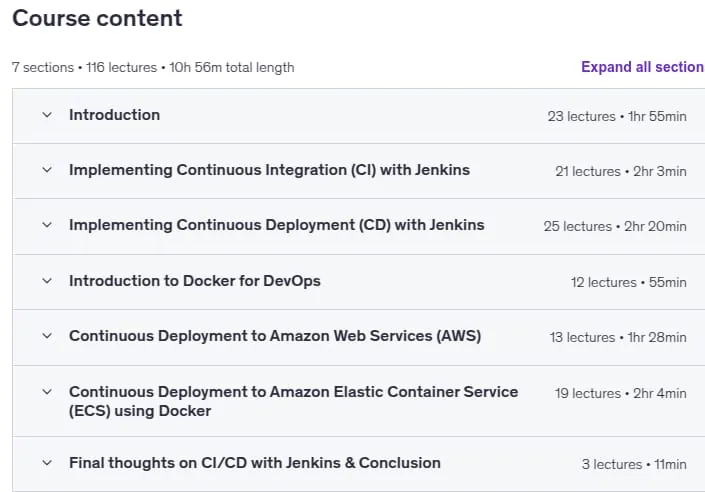This screenshot has height=492, width=705.
Task: Click the 3 lectures 11min label
Action: pos(634,464)
